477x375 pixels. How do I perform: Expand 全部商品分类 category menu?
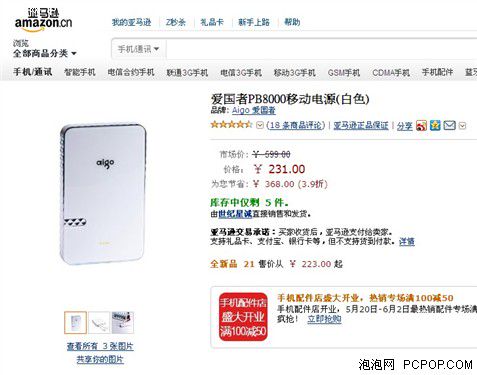[45, 53]
